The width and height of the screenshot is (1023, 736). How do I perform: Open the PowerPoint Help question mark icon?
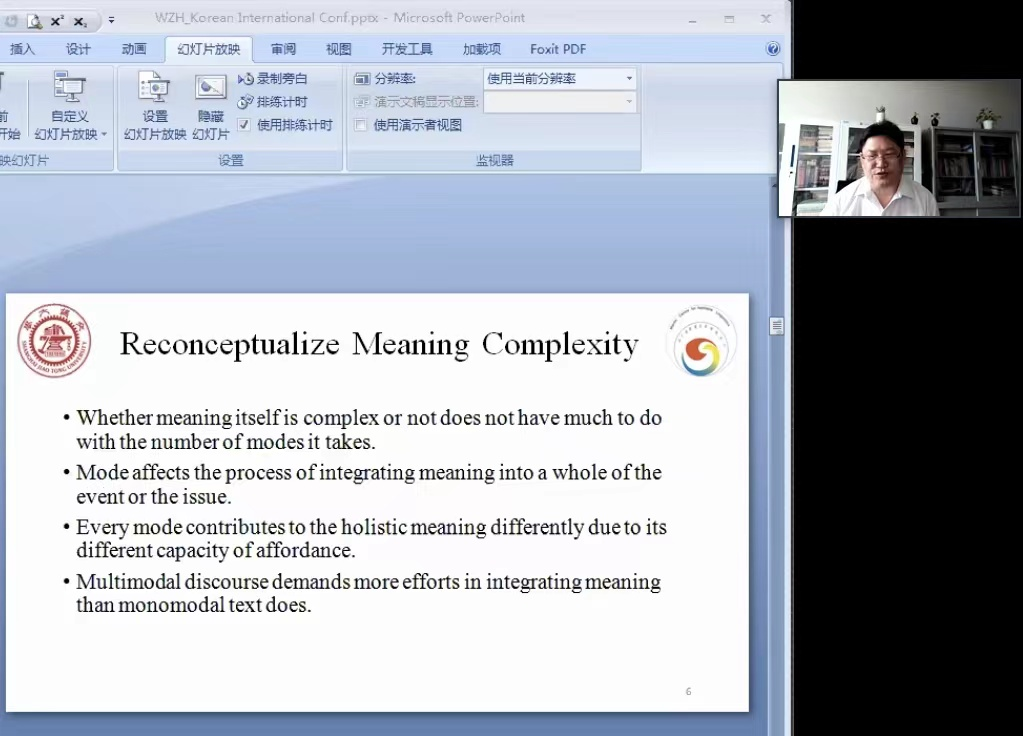772,49
